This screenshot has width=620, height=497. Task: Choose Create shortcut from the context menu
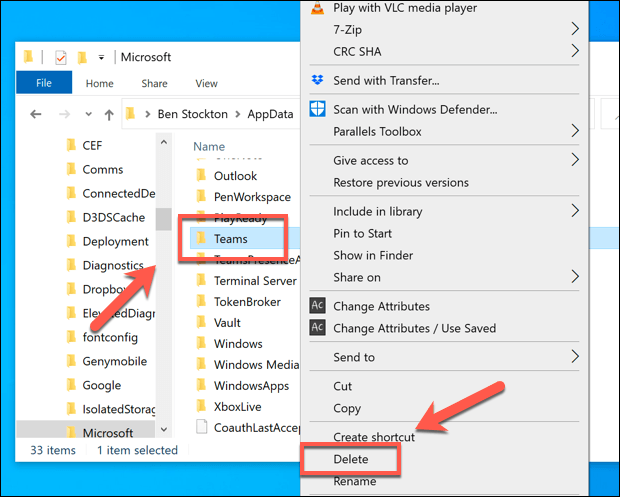(374, 437)
